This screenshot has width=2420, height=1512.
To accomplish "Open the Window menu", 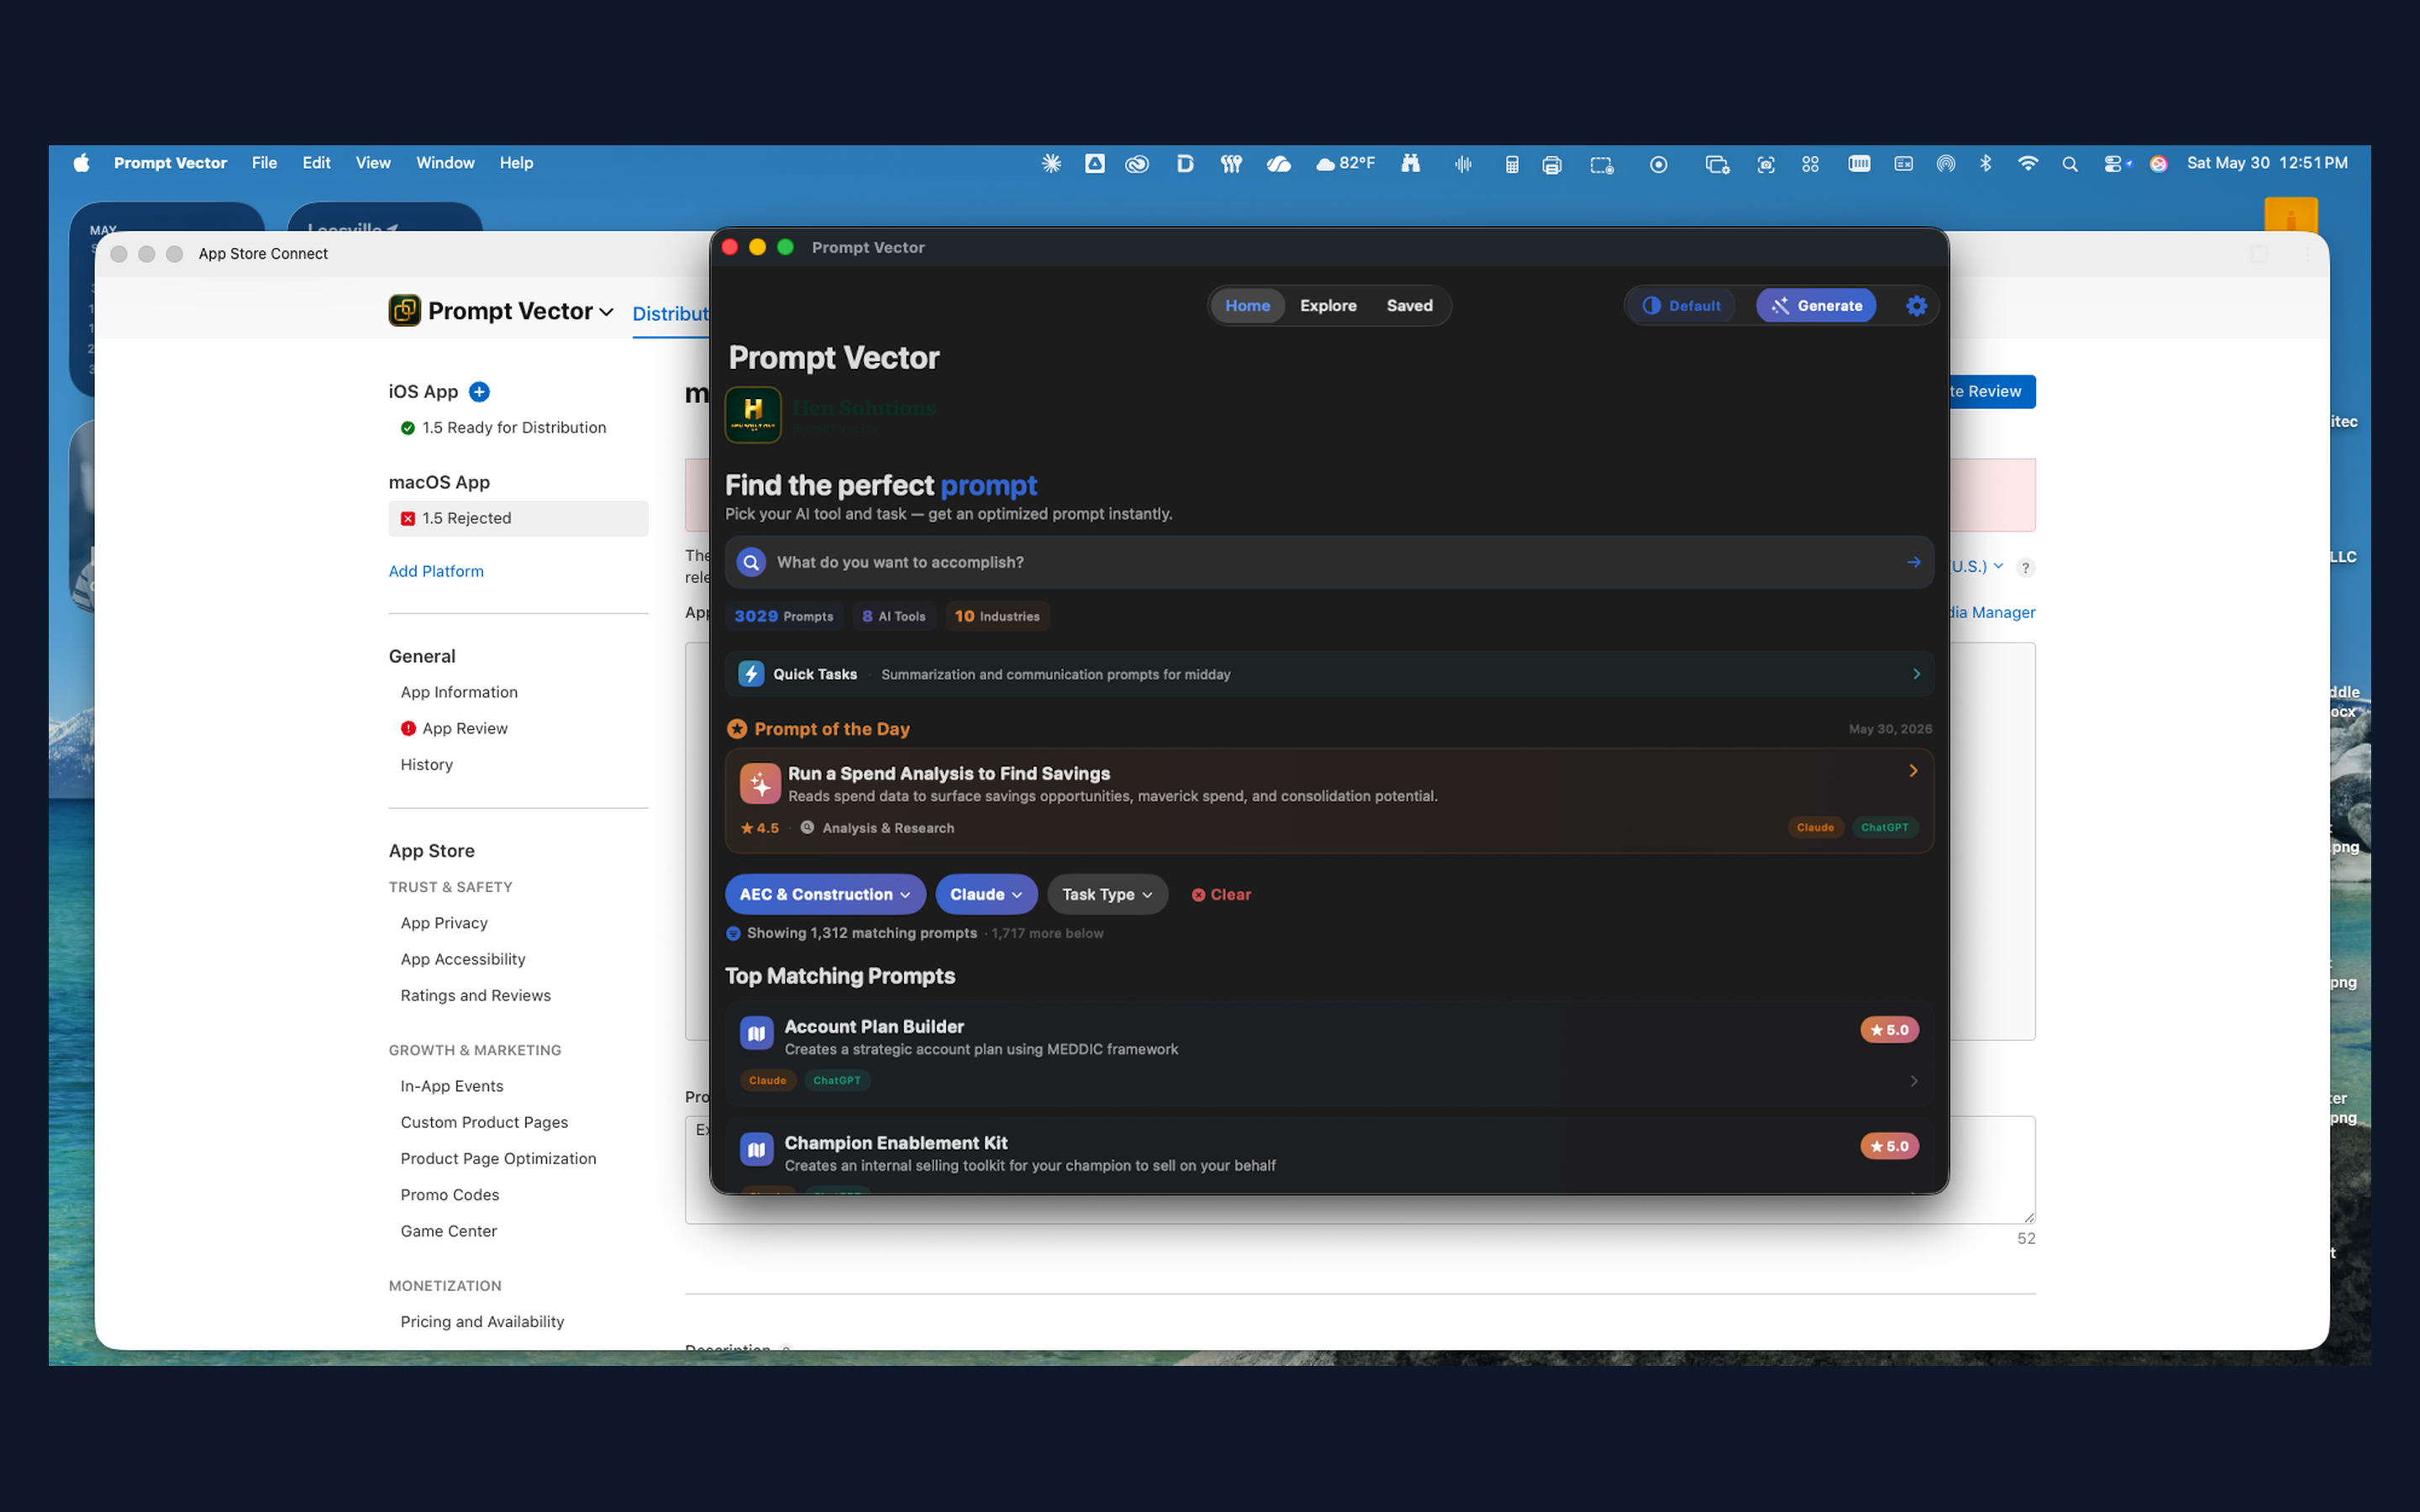I will point(445,163).
